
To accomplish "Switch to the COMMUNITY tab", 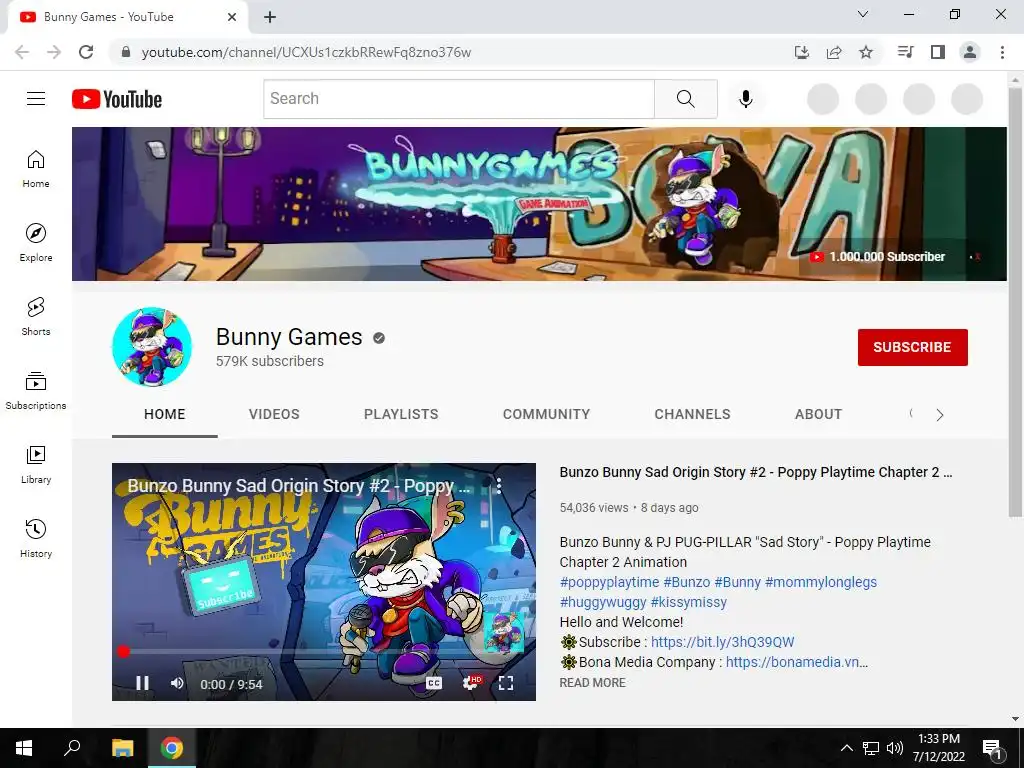I will tap(547, 414).
